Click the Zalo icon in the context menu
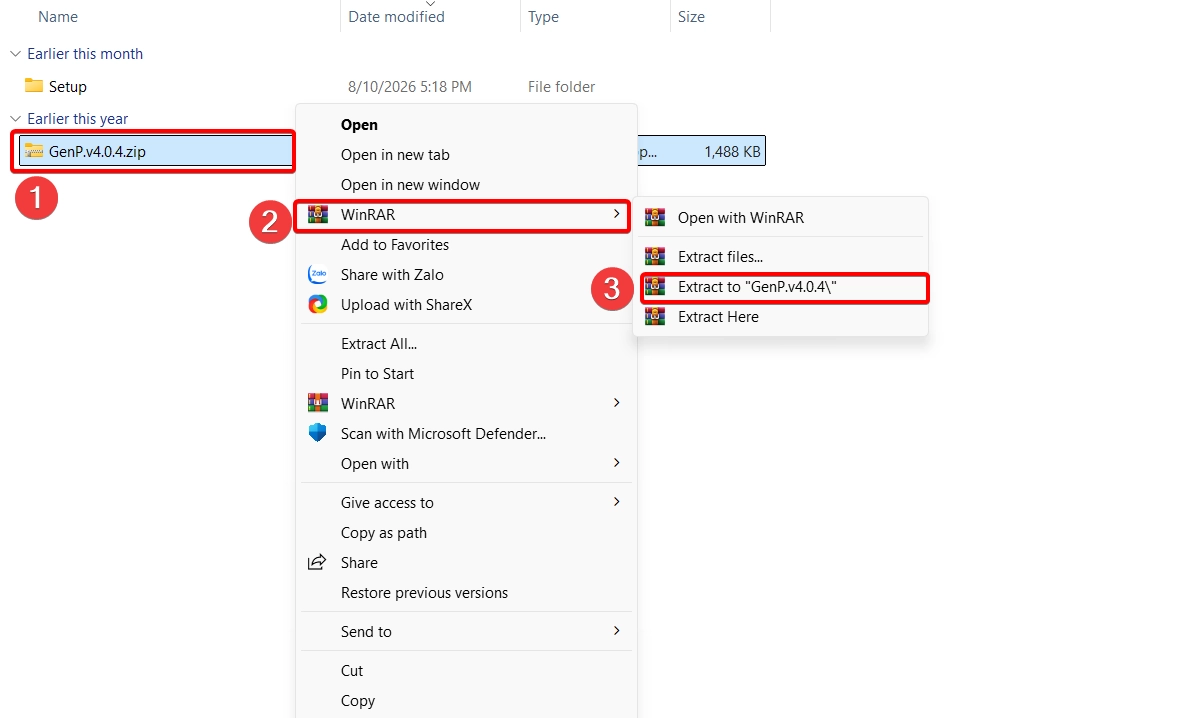The width and height of the screenshot is (1202, 718). (318, 274)
